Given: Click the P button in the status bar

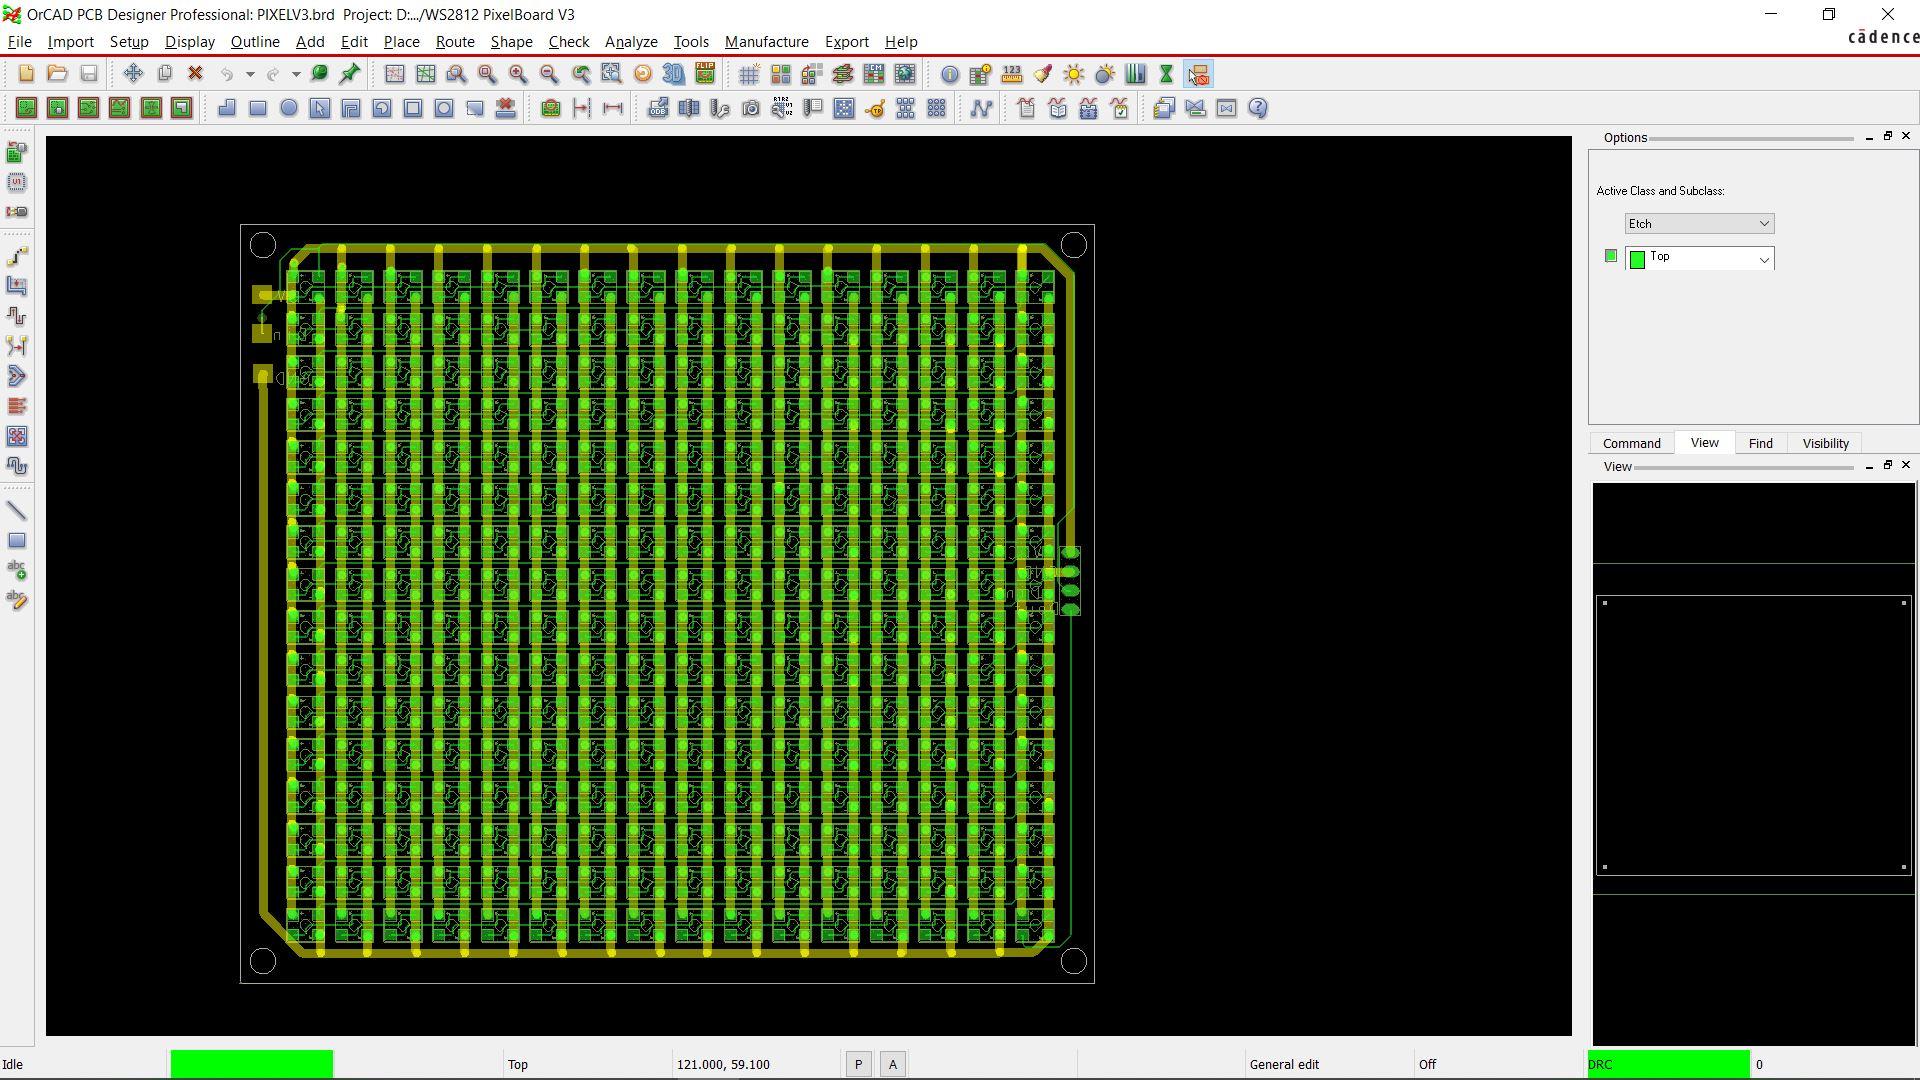Looking at the screenshot, I should [x=857, y=1064].
